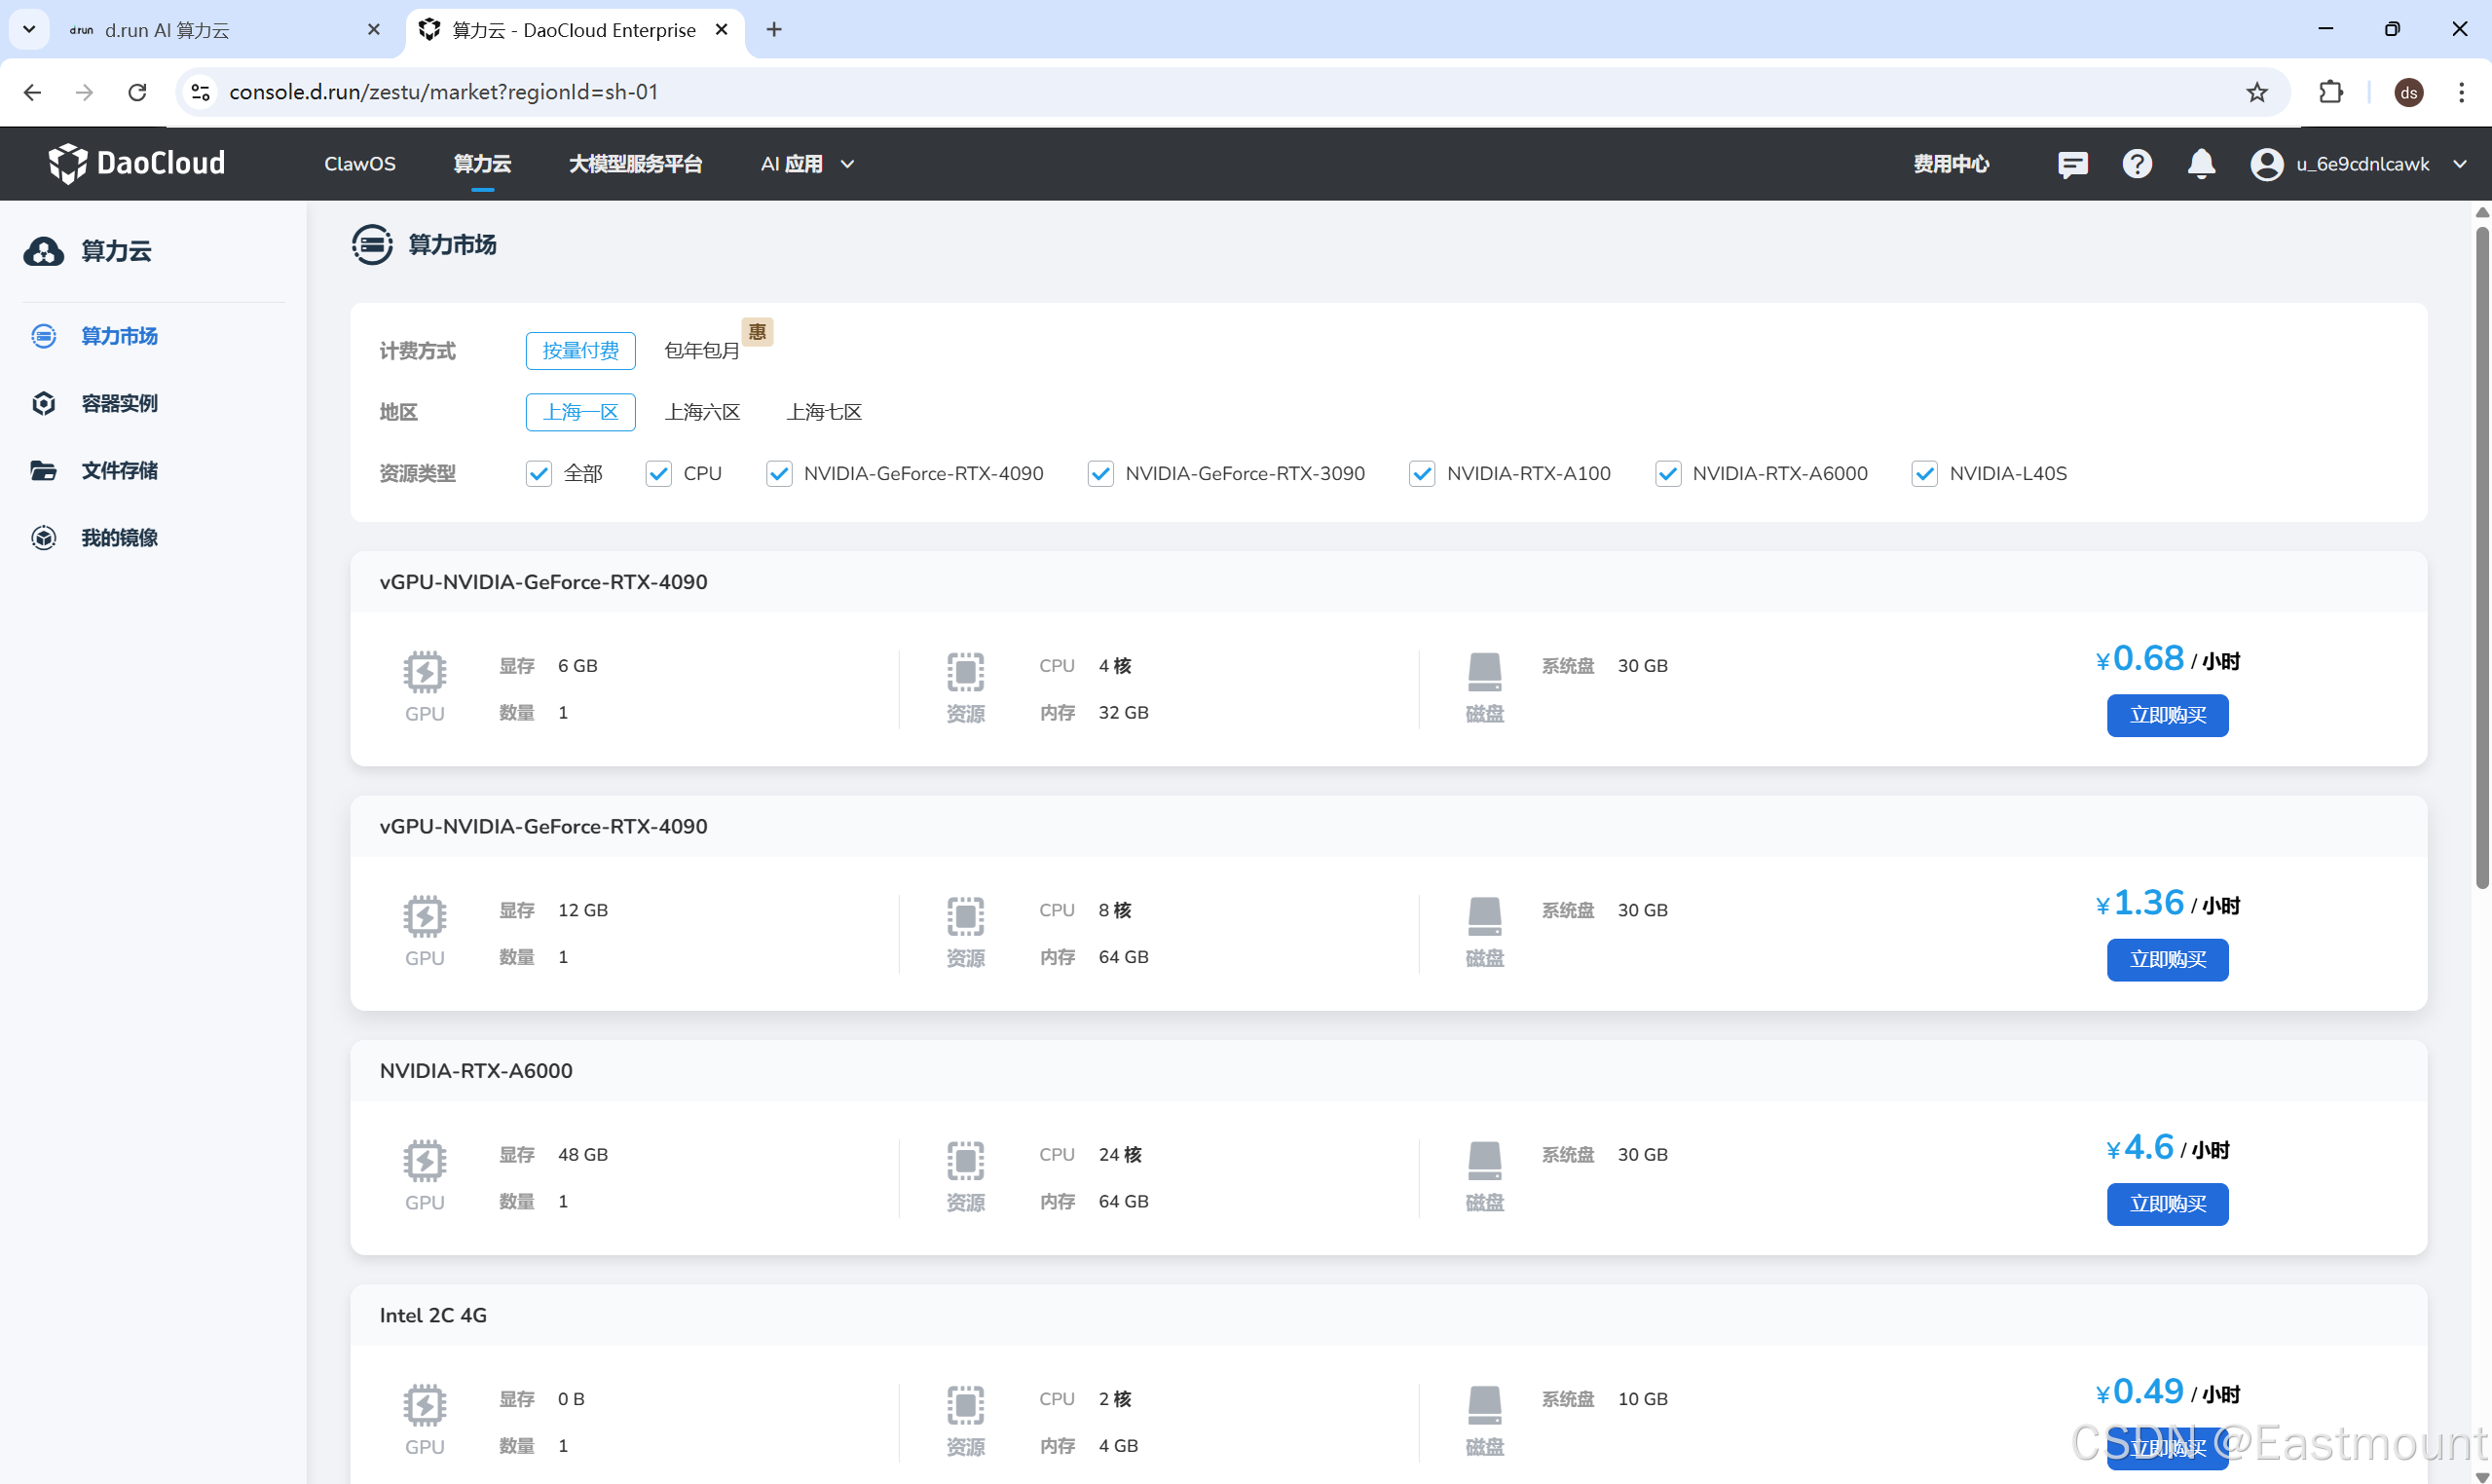
Task: Click the user avatar icon
Action: point(2266,164)
